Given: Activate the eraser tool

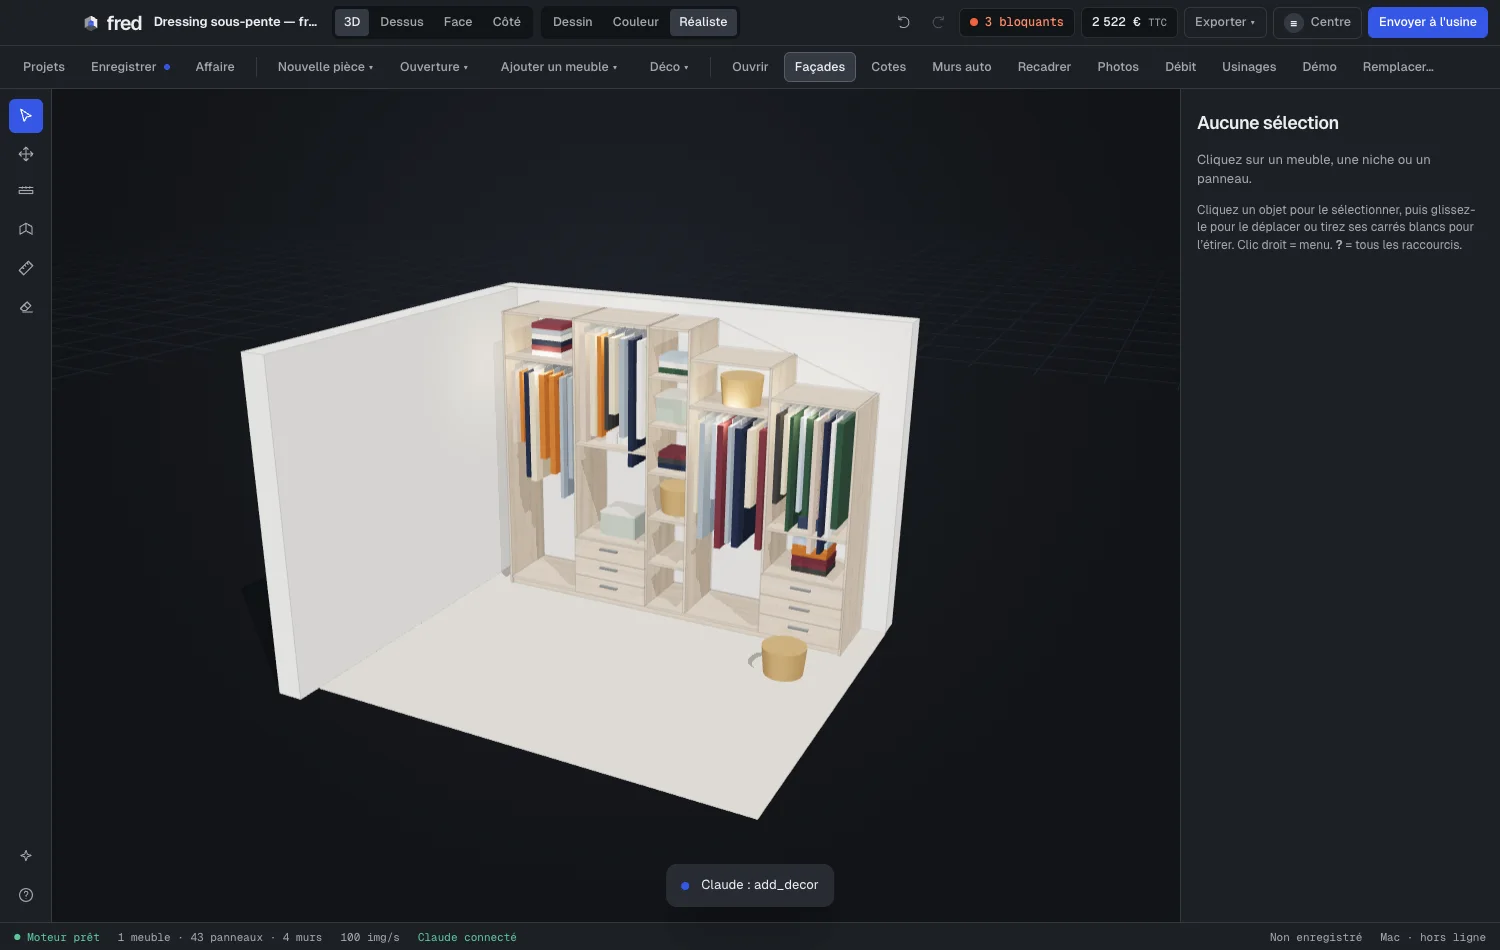Looking at the screenshot, I should point(26,307).
